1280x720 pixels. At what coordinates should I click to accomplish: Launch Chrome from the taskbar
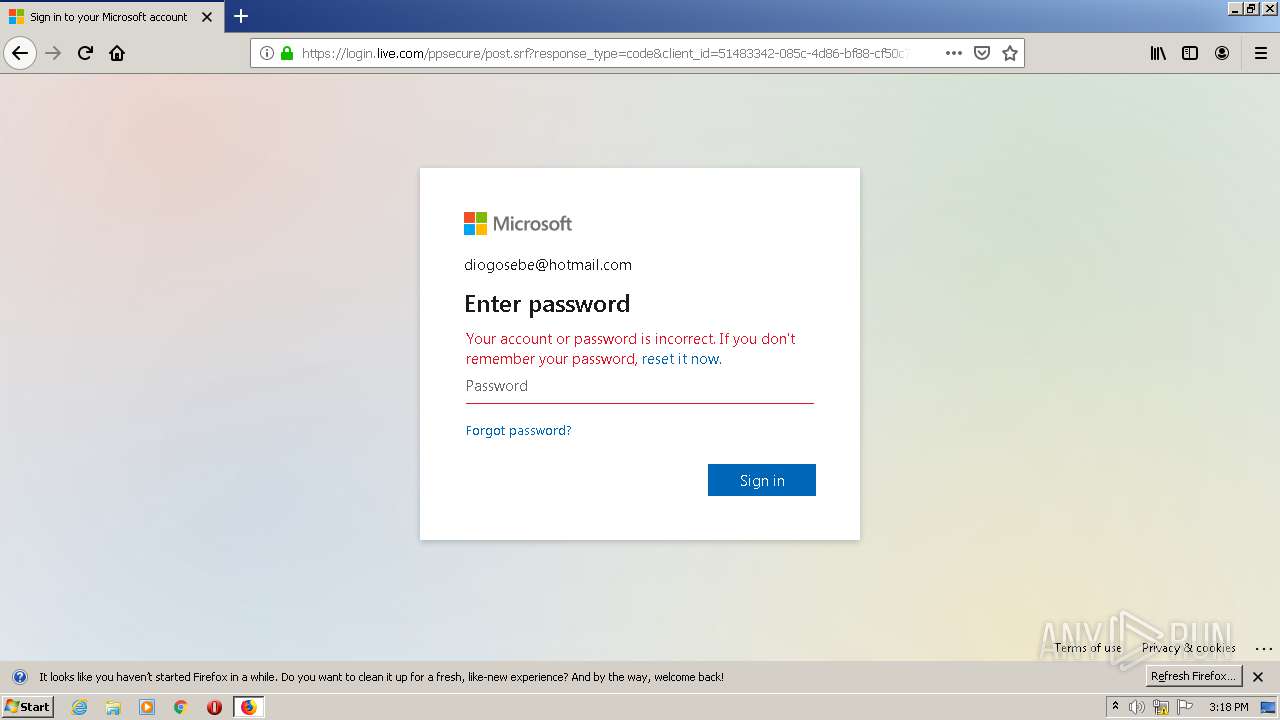(x=181, y=707)
